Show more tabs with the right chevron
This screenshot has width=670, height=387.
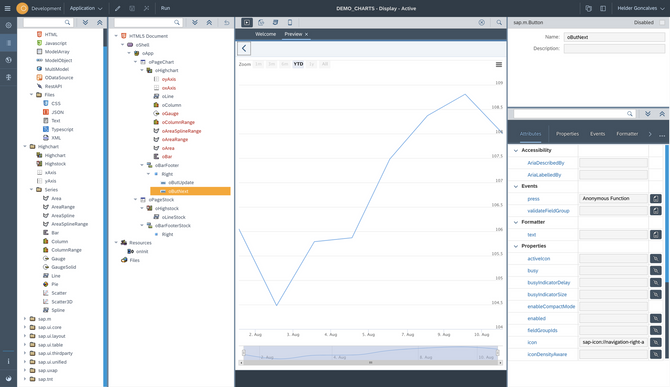(650, 134)
